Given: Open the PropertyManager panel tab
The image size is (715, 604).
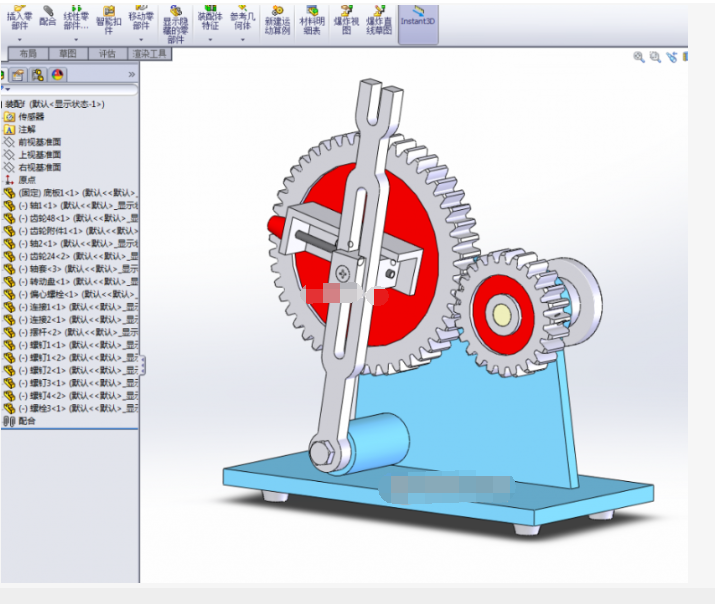Looking at the screenshot, I should (x=18, y=75).
